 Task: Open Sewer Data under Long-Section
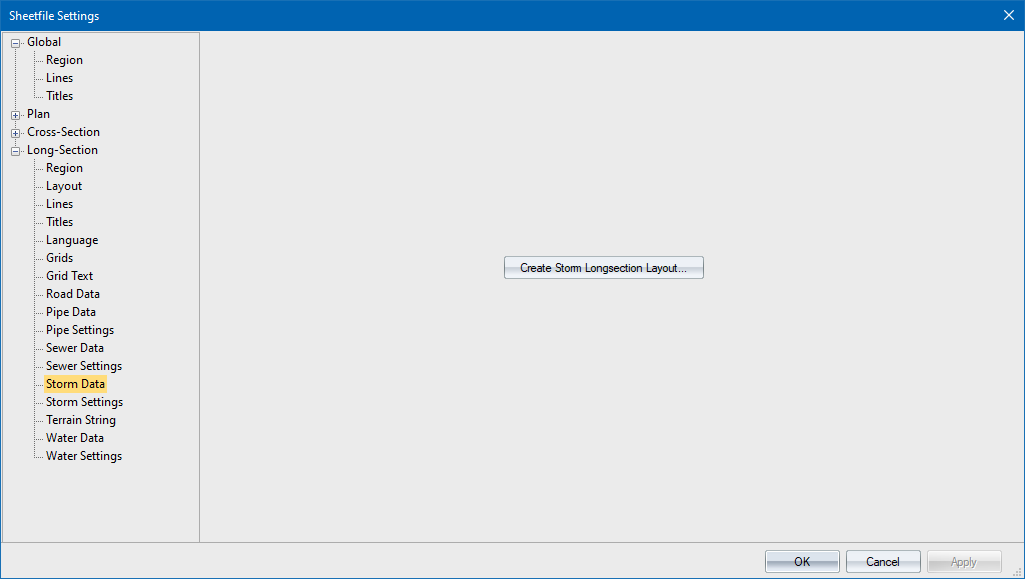tap(74, 348)
